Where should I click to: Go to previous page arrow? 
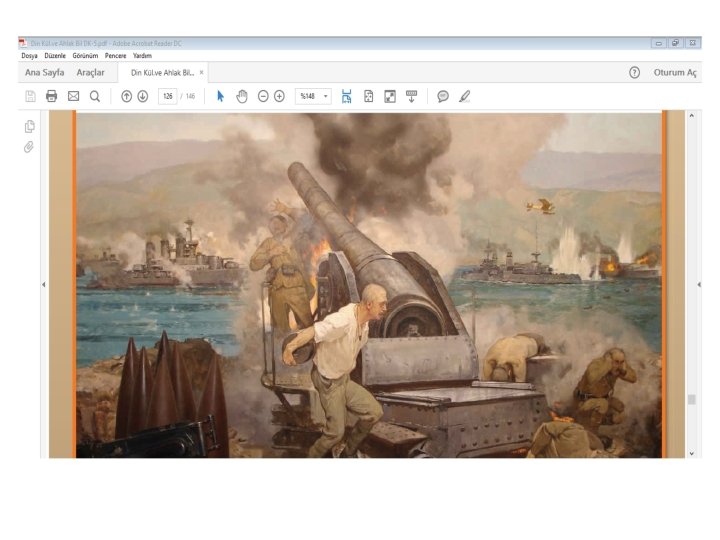point(126,96)
